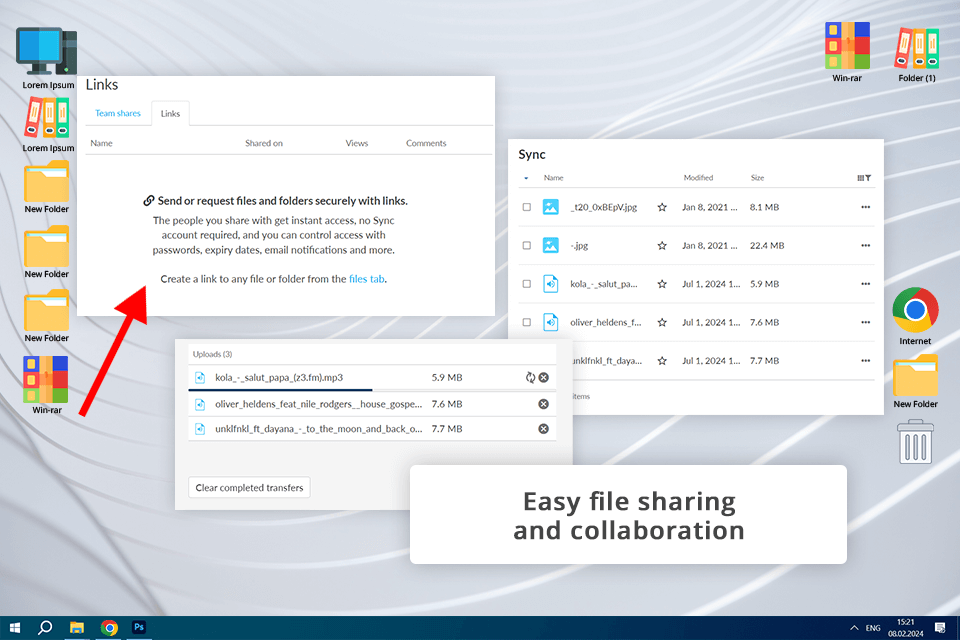Open more options for _t20_0xBEpV.jpg
Viewport: 960px width, 640px height.
[865, 207]
